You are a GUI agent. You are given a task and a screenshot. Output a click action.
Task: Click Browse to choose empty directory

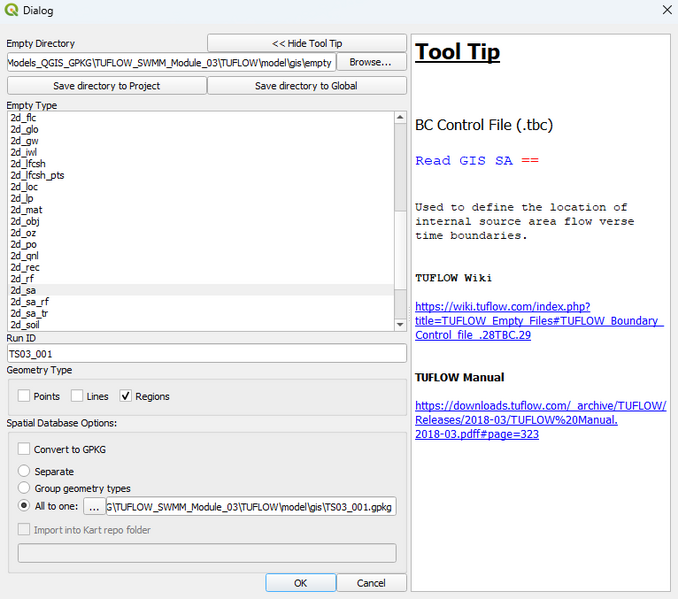click(370, 62)
